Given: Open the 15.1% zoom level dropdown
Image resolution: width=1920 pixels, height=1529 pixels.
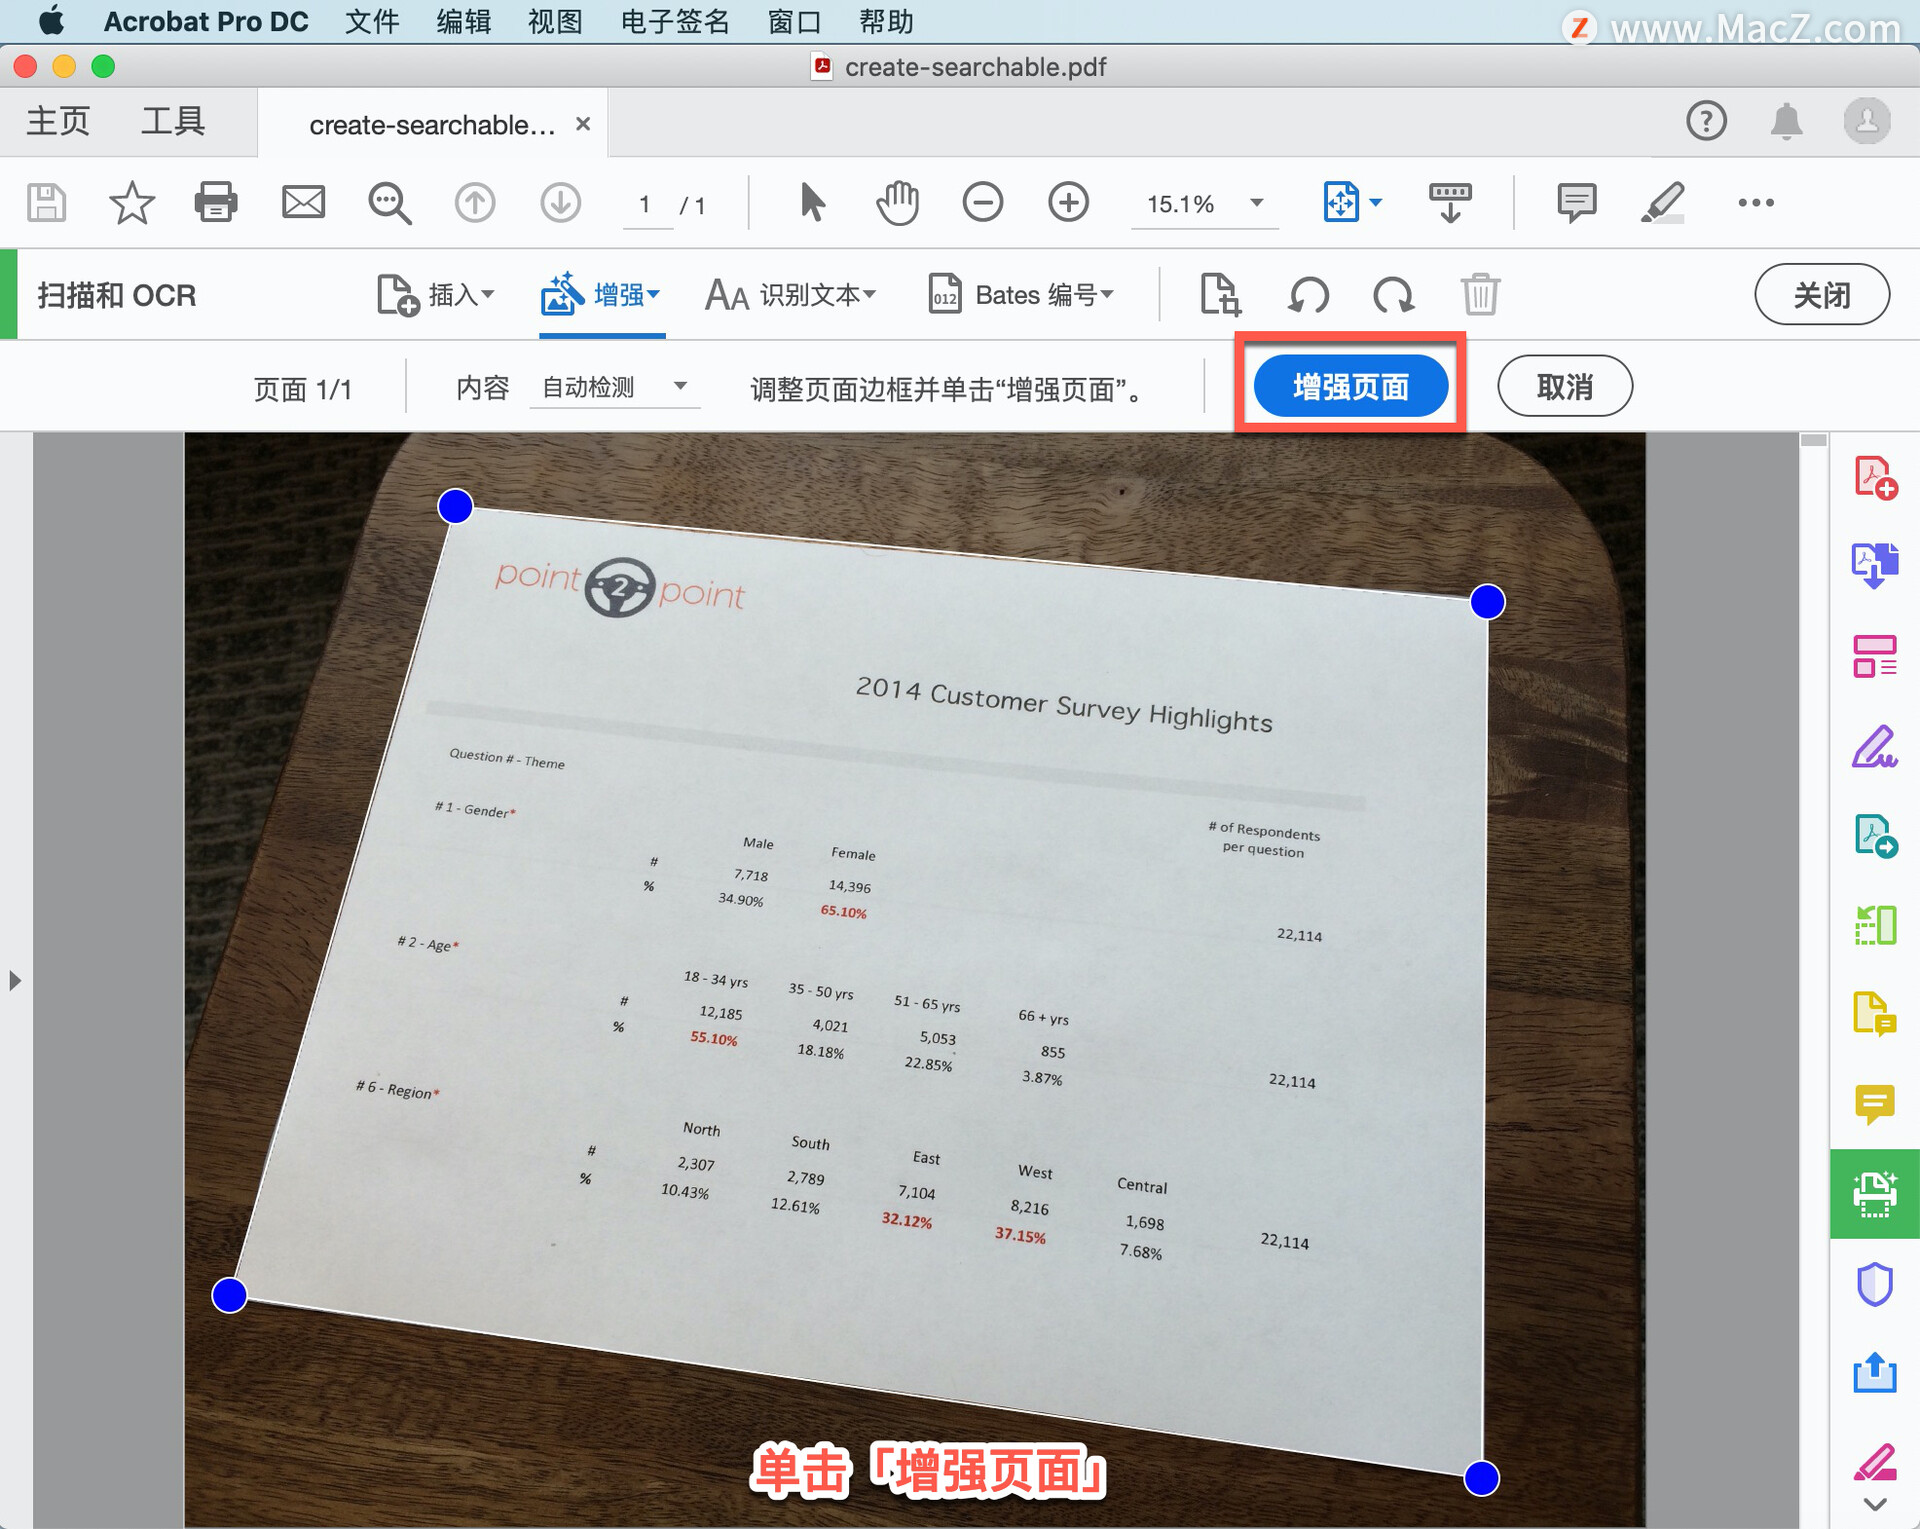Looking at the screenshot, I should (1256, 203).
